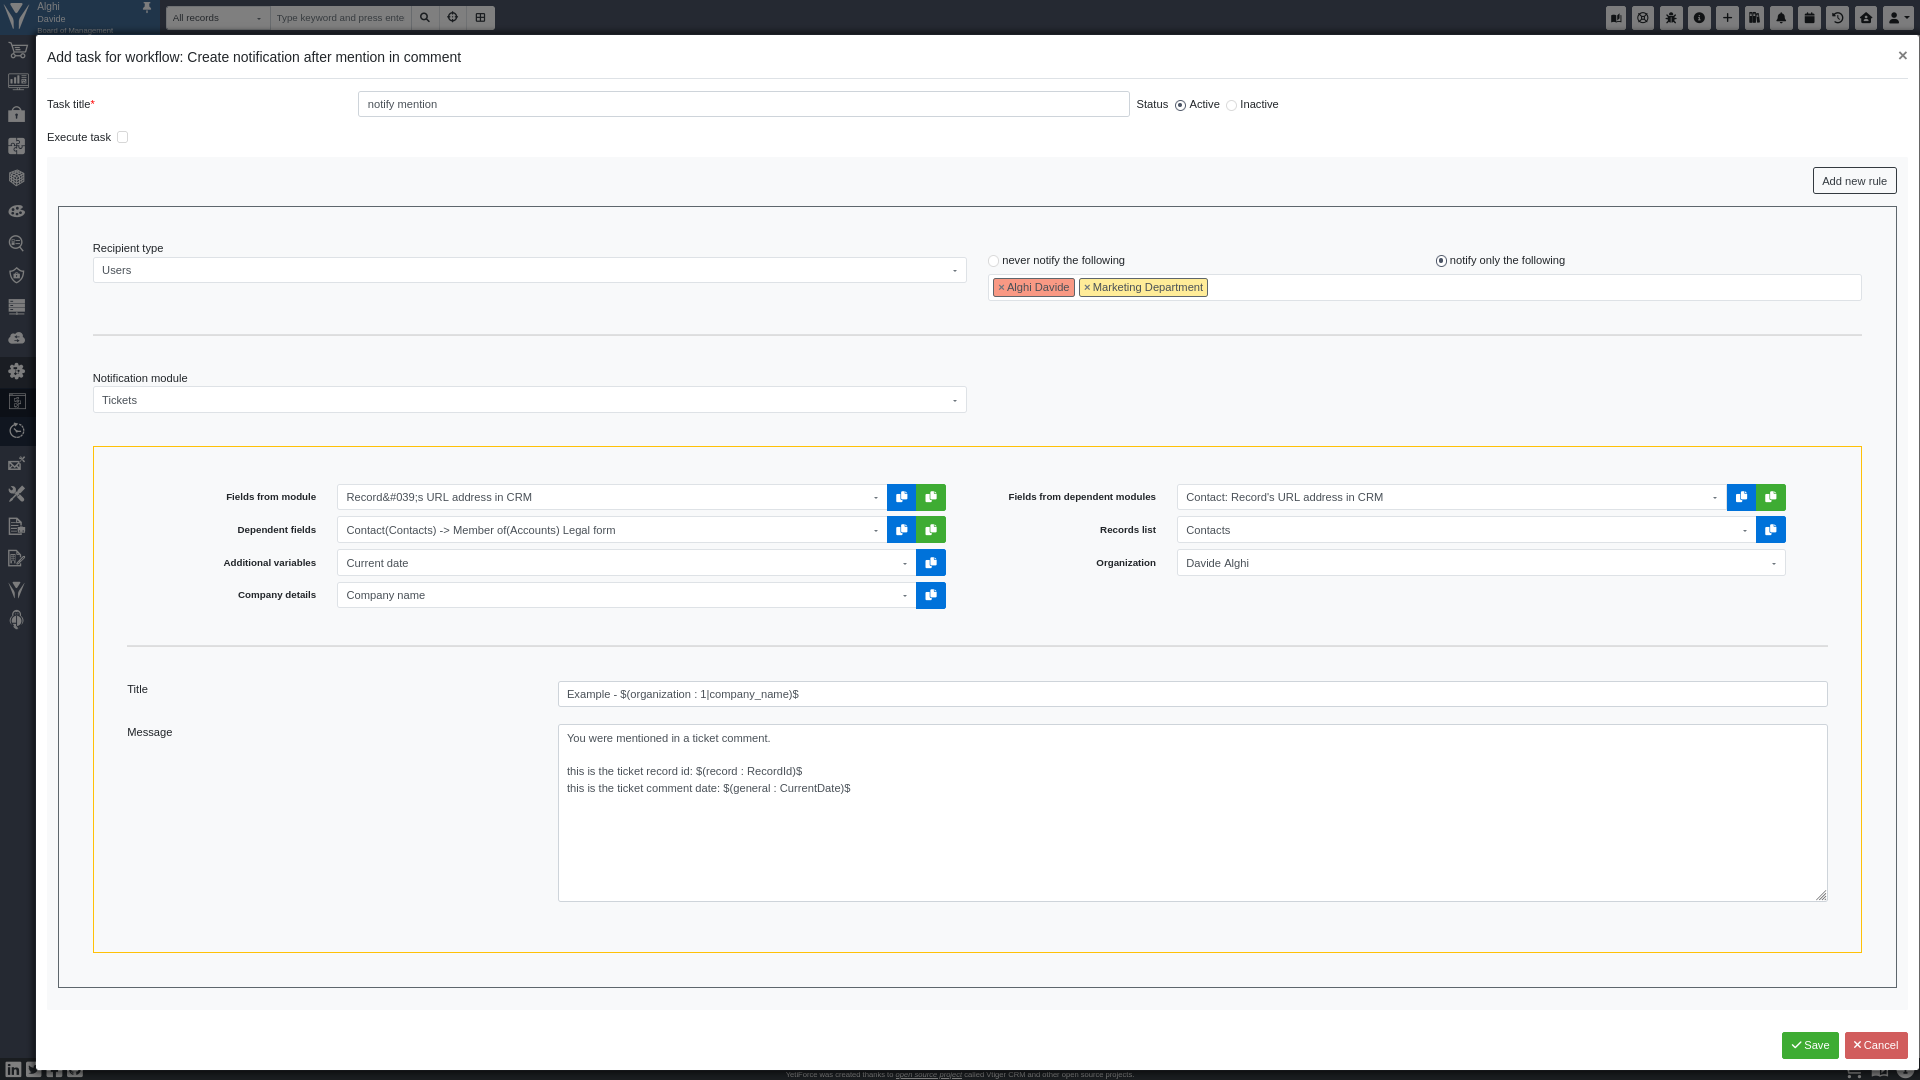Open the All records dropdown
This screenshot has height=1080, width=1920.
(x=217, y=18)
